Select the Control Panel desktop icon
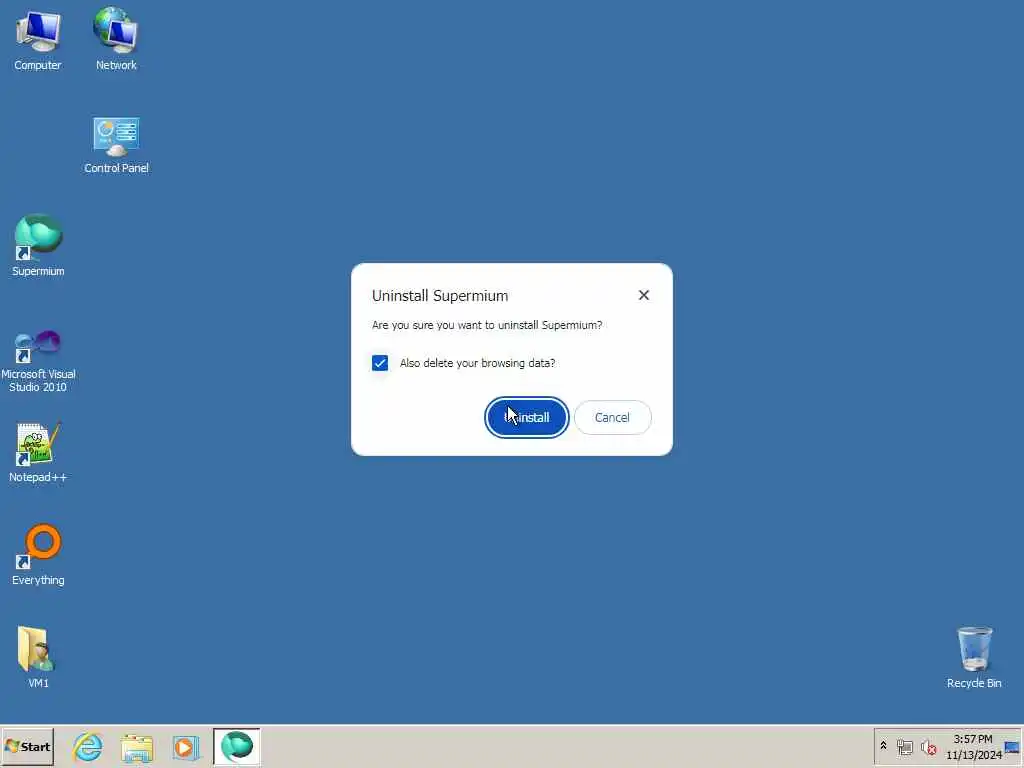The image size is (1024, 768). point(116,145)
